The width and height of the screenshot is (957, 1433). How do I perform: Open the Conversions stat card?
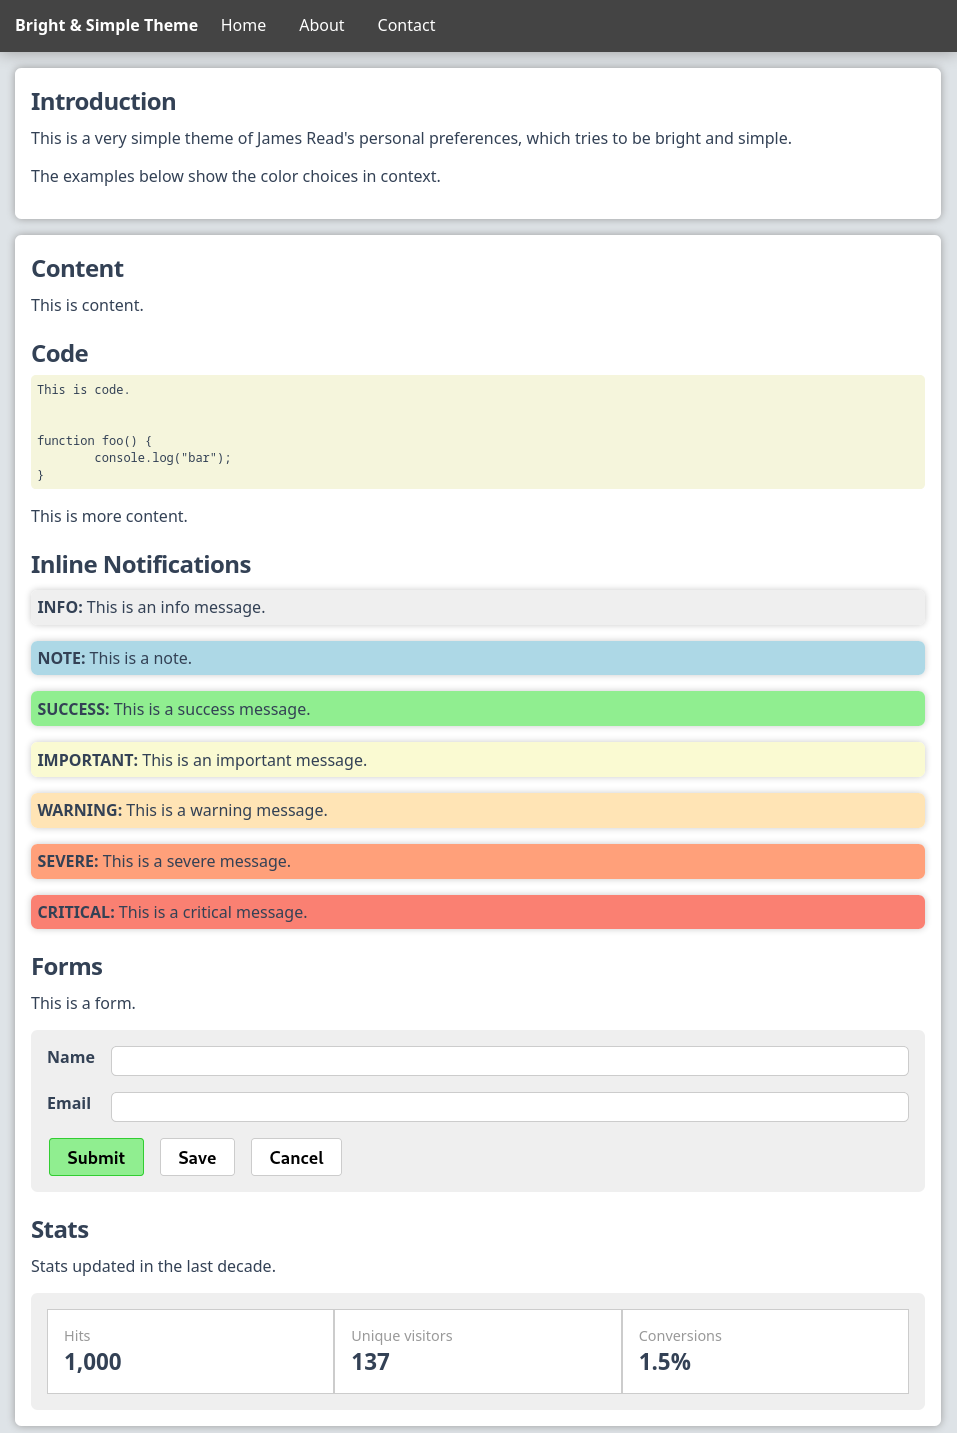765,1351
